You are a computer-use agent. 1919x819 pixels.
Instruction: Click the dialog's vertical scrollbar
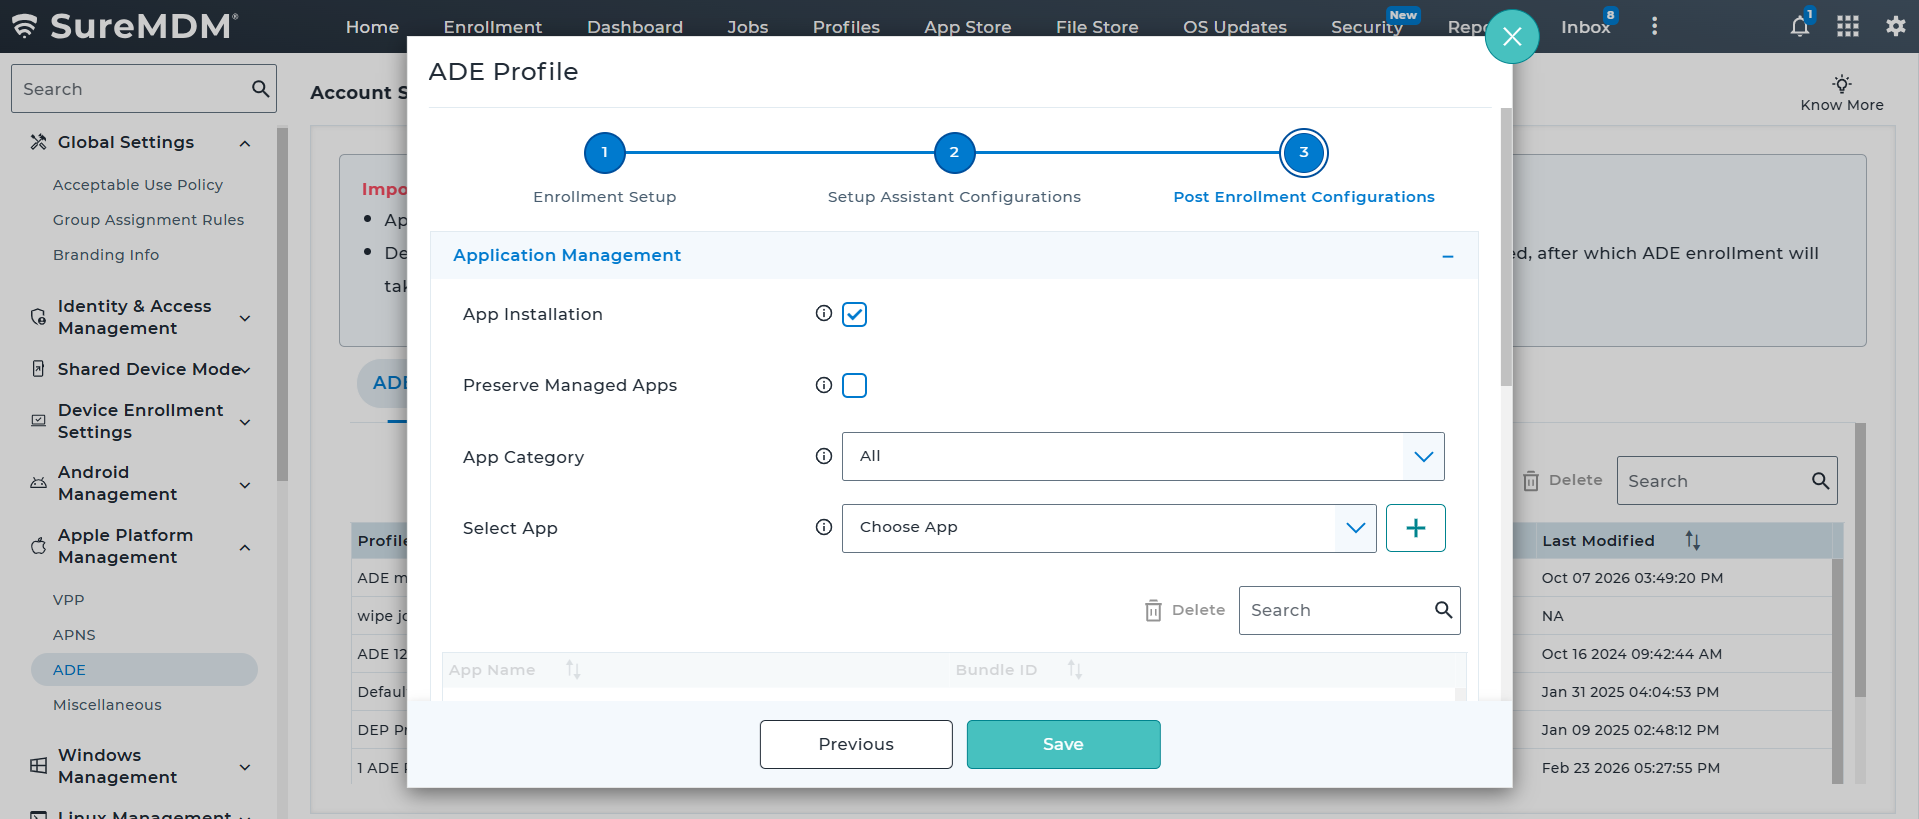click(1506, 247)
